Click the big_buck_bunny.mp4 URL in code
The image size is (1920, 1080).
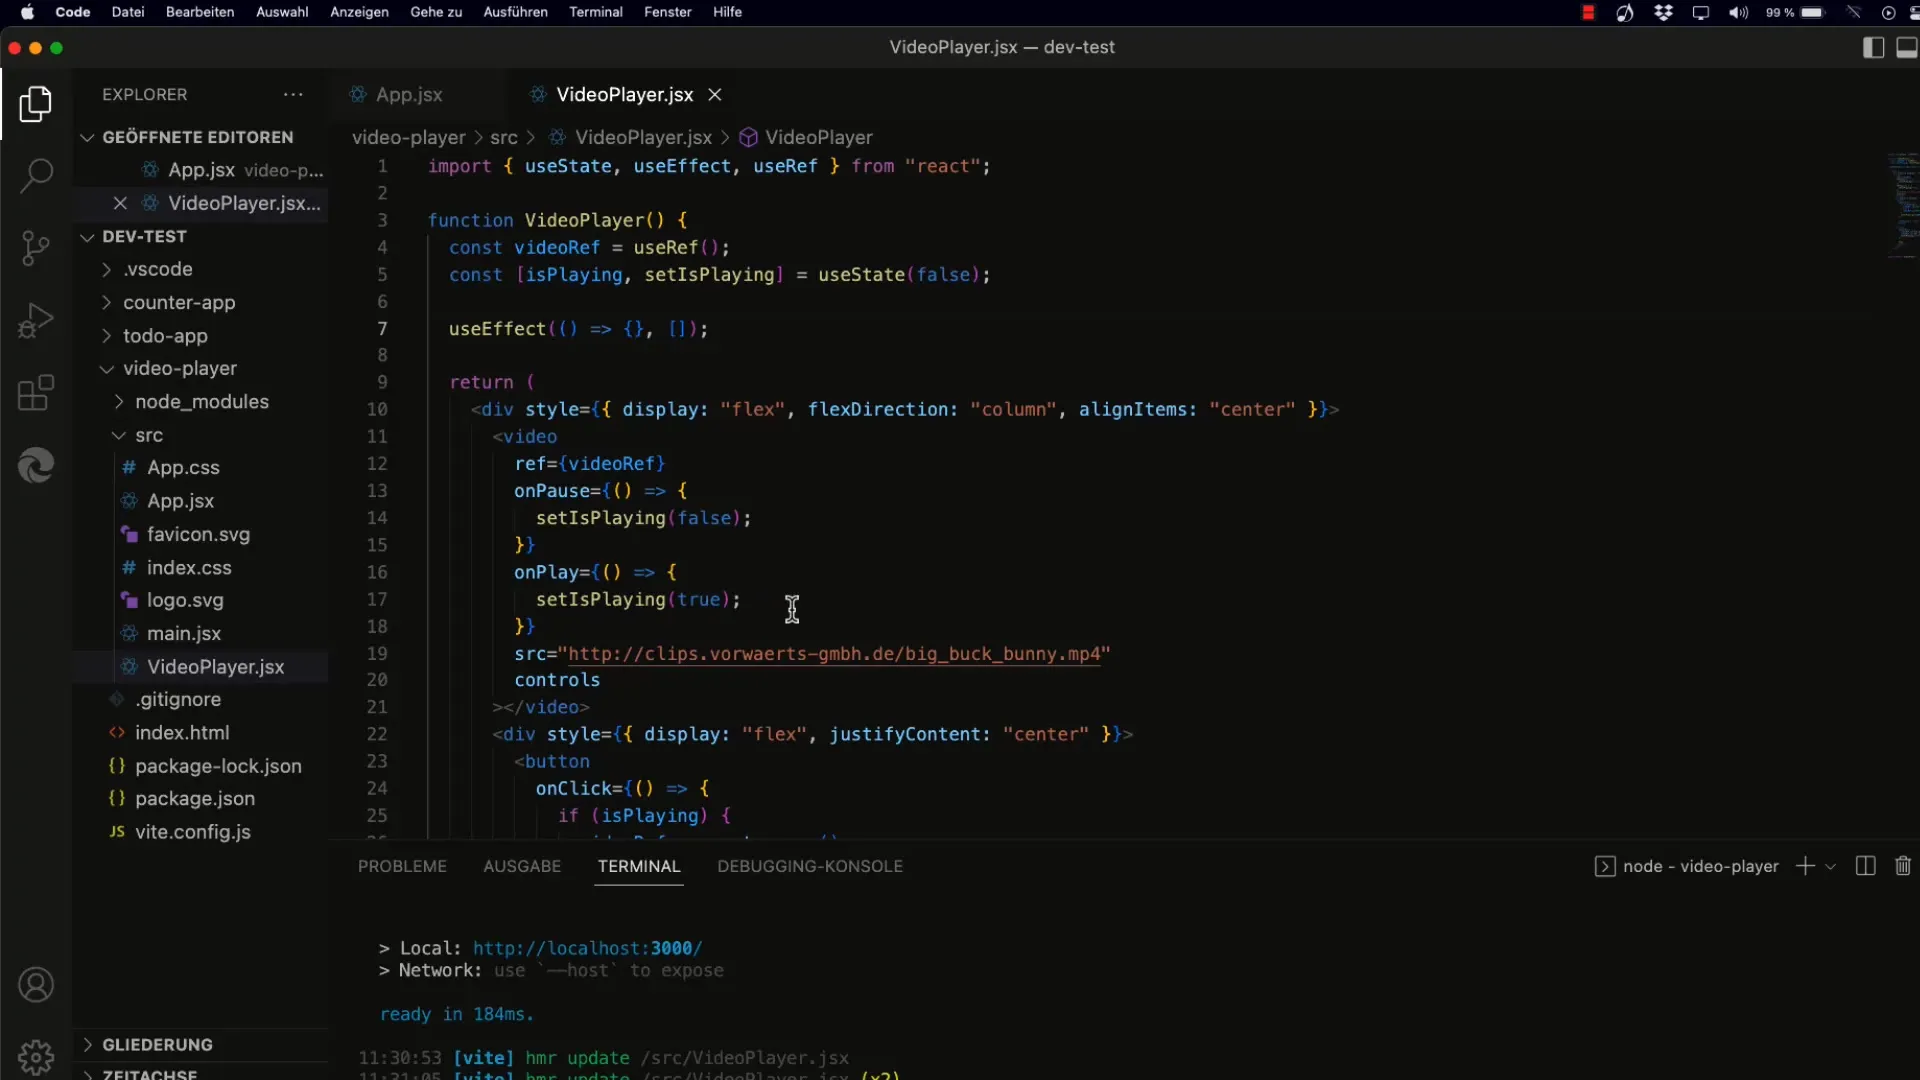(x=834, y=653)
